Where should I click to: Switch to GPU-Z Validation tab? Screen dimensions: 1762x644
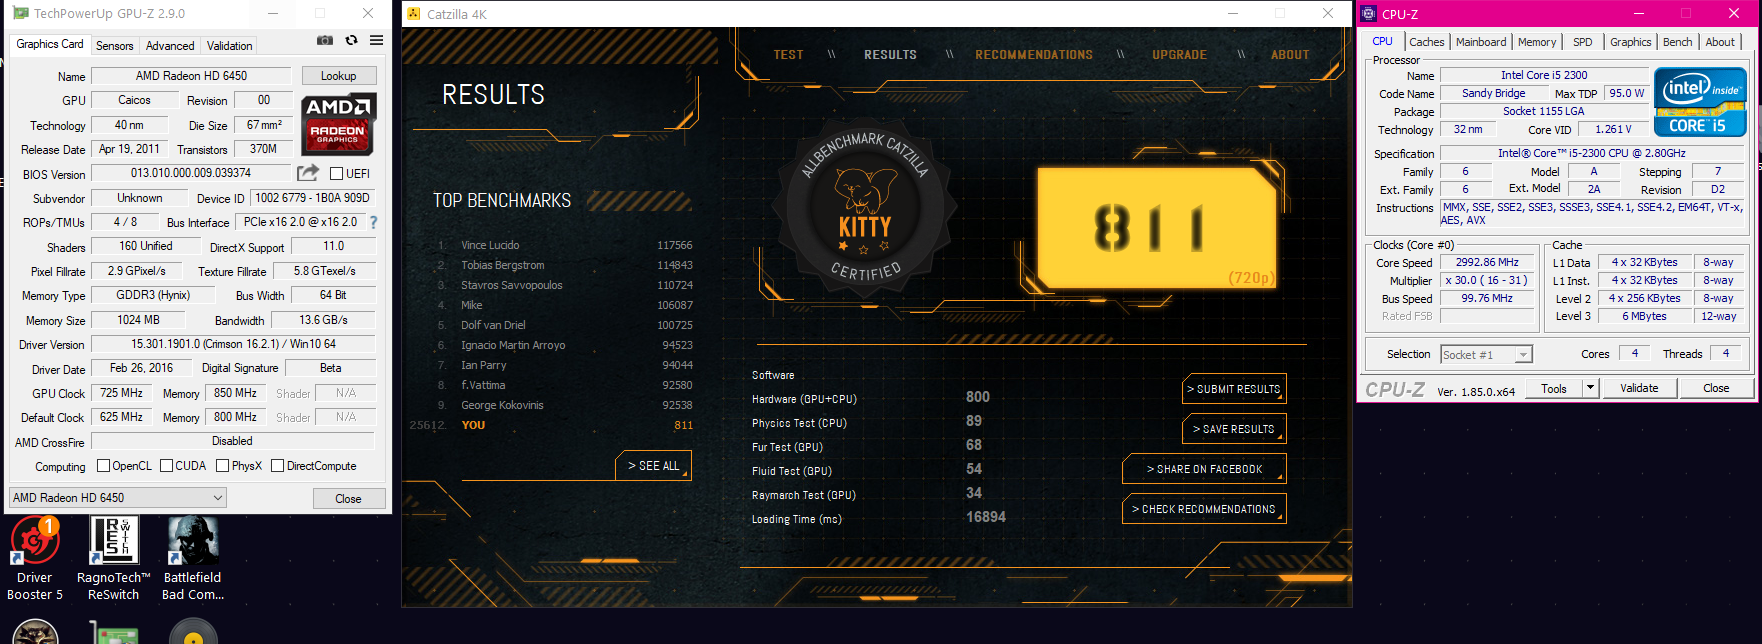click(x=229, y=46)
